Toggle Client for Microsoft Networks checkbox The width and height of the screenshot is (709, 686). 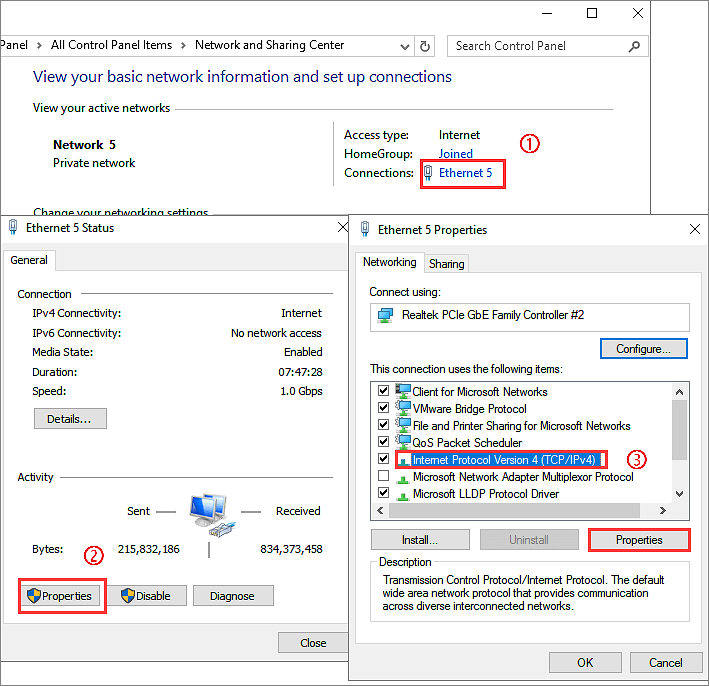pyautogui.click(x=383, y=392)
